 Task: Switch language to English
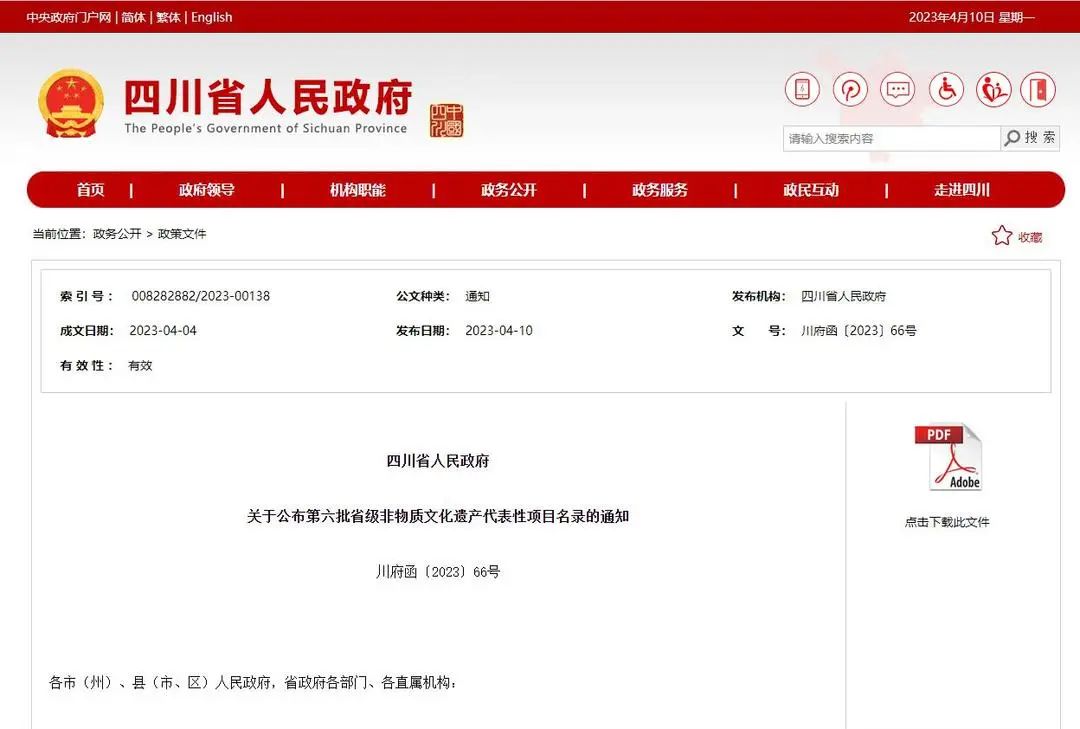pyautogui.click(x=211, y=17)
